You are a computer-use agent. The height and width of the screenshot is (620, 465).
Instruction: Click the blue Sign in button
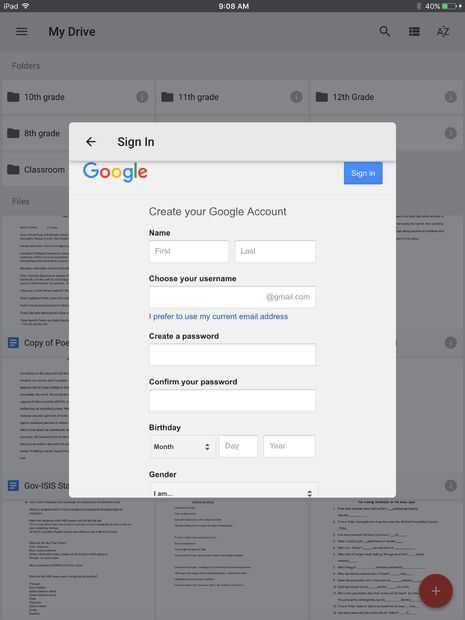point(363,173)
